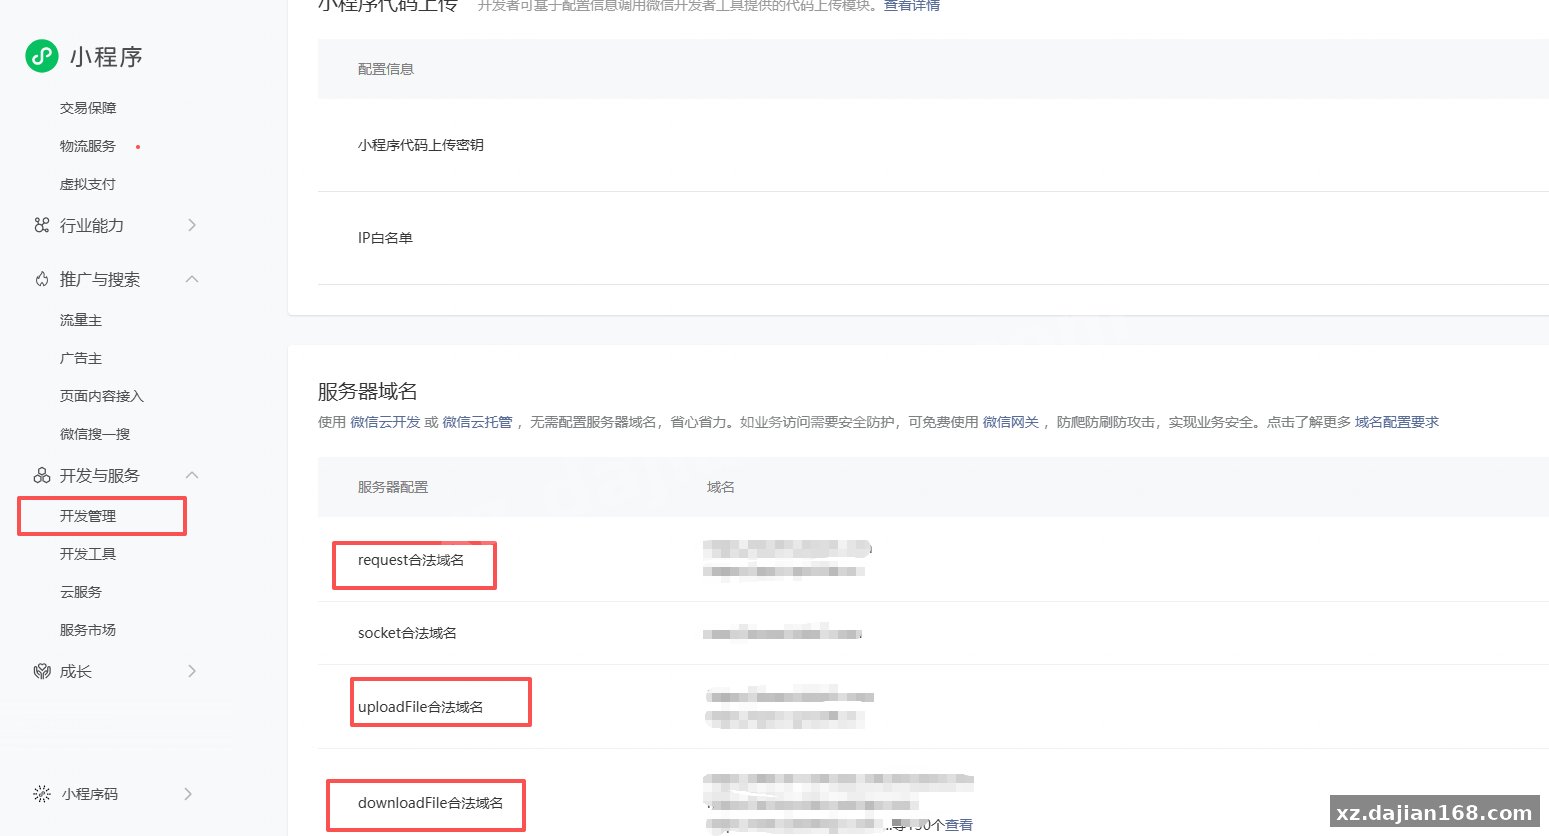
Task: Go to 云服务 menu item
Action: coord(81,592)
